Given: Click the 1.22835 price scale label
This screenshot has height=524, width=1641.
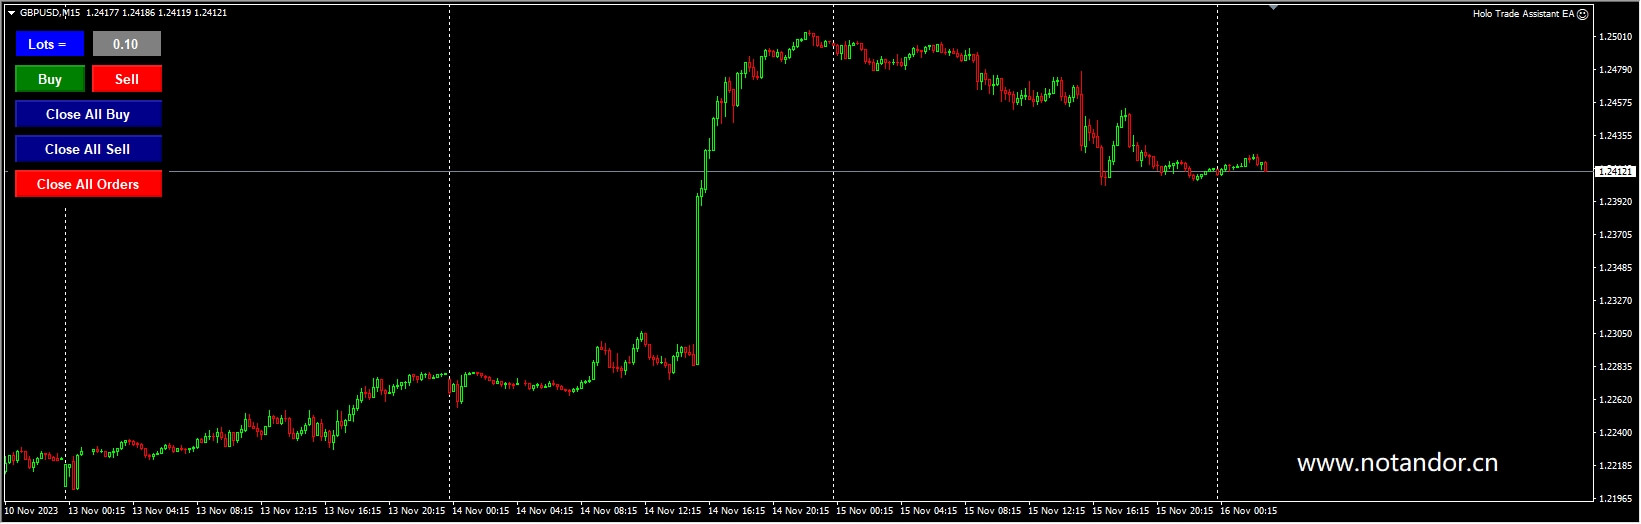Looking at the screenshot, I should (x=1615, y=367).
